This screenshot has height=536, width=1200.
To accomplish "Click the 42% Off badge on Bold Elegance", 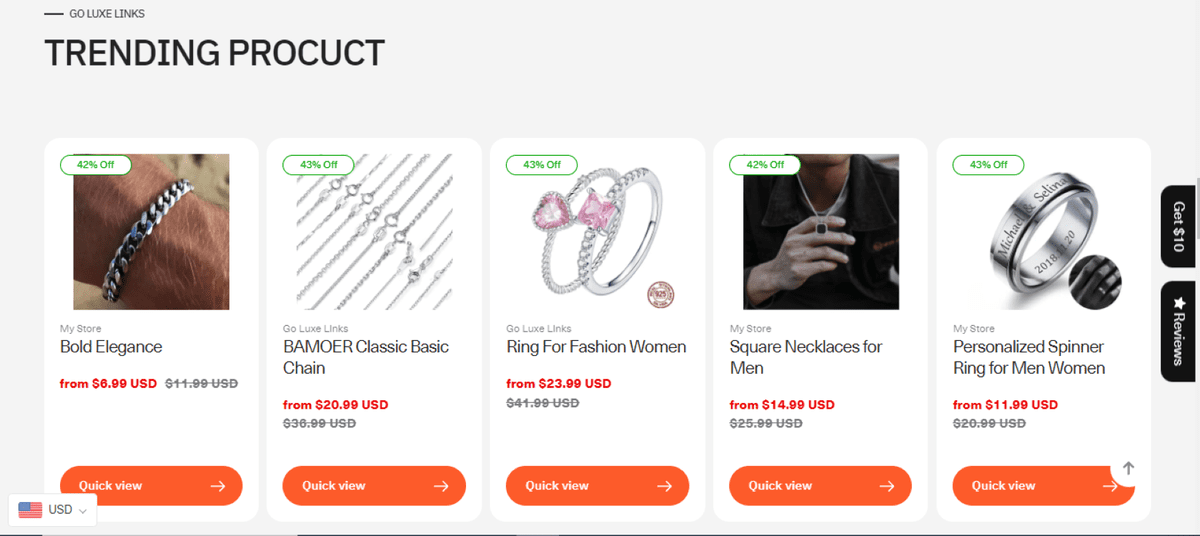I will (95, 164).
